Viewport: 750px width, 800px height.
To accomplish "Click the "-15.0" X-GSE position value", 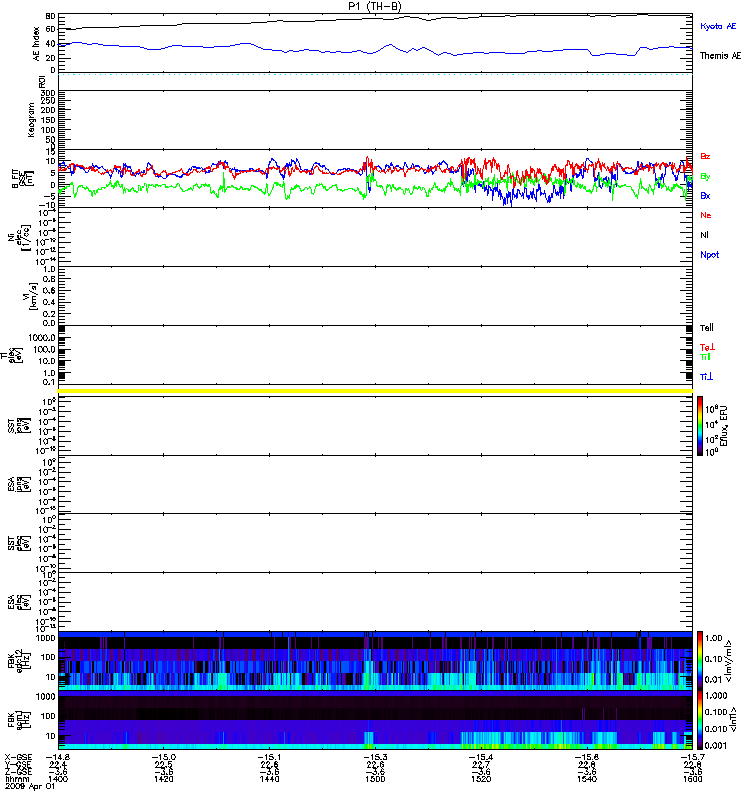I will pos(164,757).
